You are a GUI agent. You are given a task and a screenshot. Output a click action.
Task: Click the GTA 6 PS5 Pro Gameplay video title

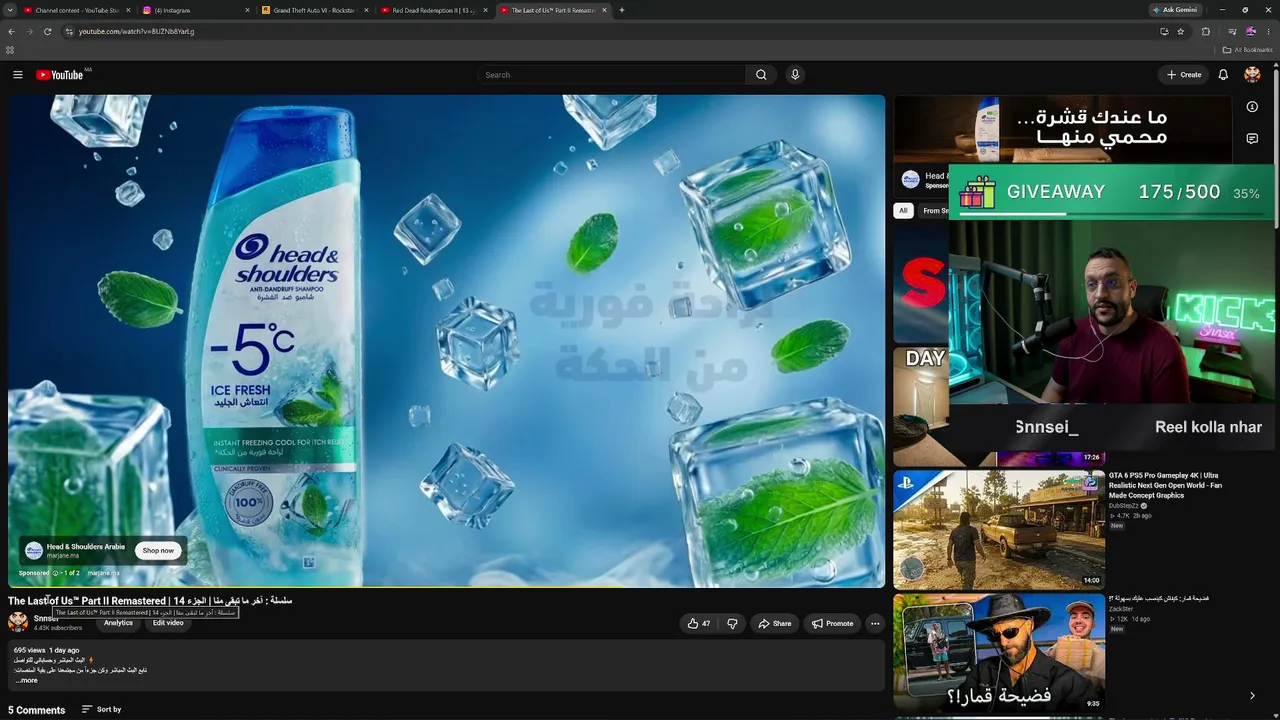[x=1165, y=485]
